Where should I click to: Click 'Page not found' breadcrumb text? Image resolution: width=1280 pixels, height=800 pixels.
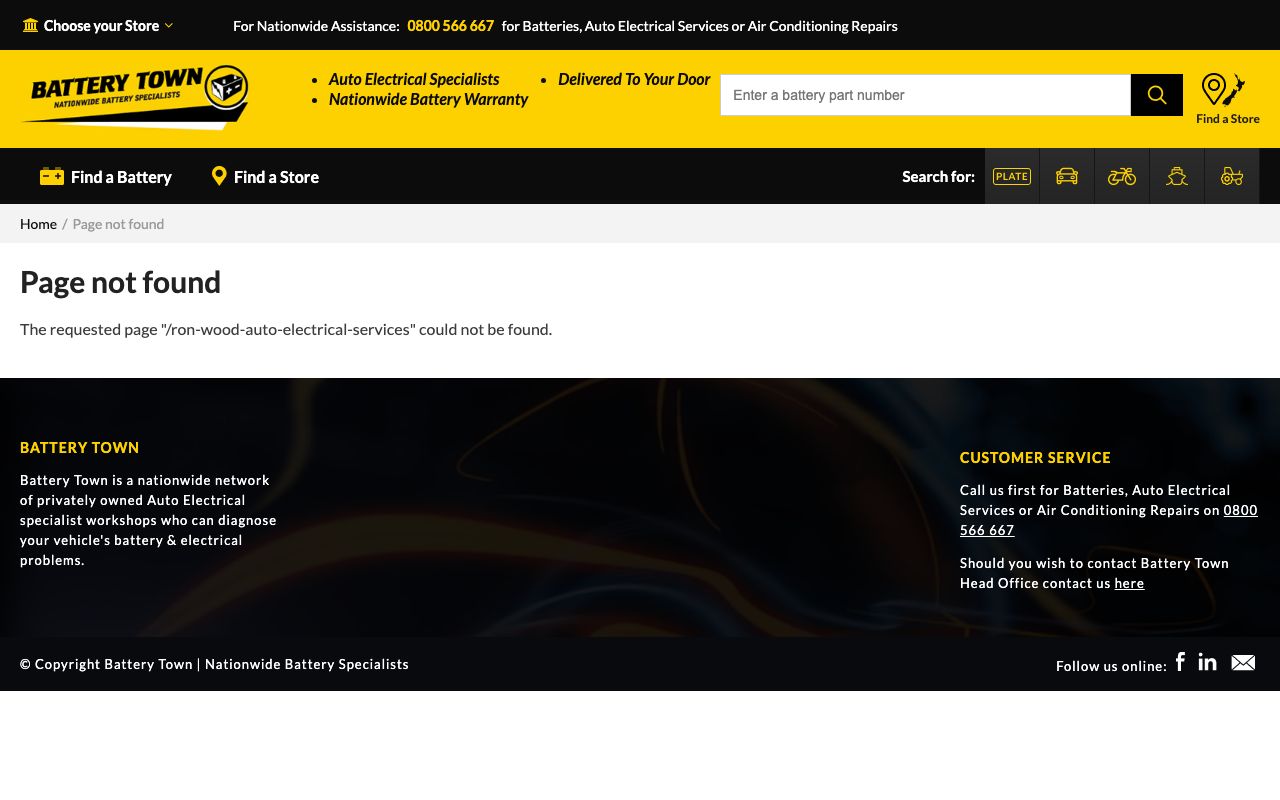point(118,224)
